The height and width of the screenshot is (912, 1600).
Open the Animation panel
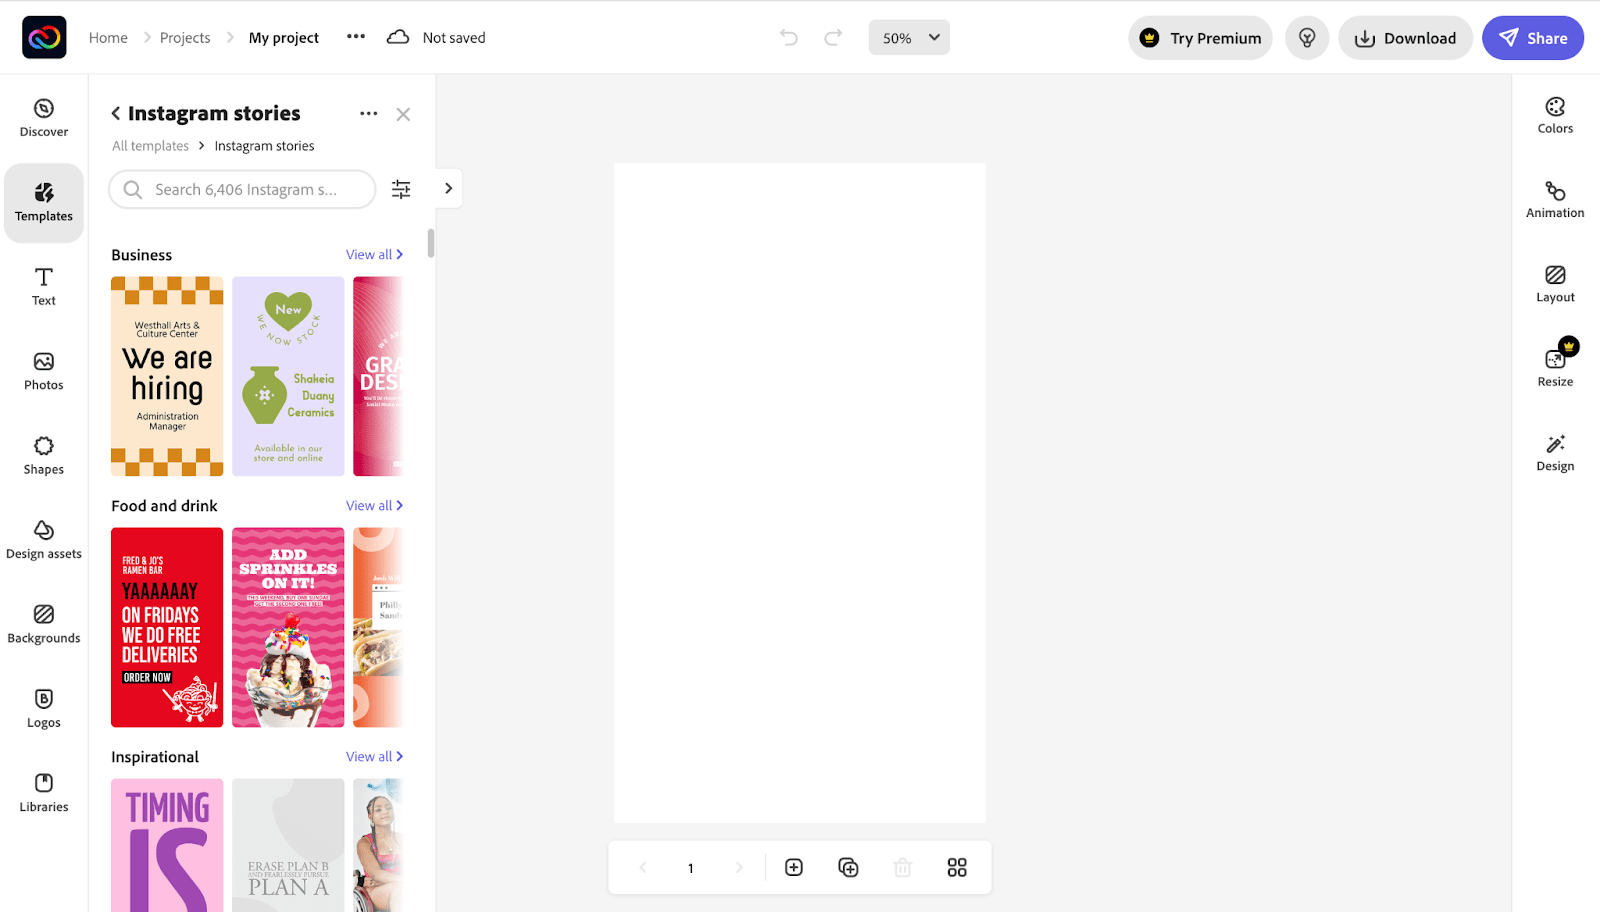pyautogui.click(x=1554, y=199)
